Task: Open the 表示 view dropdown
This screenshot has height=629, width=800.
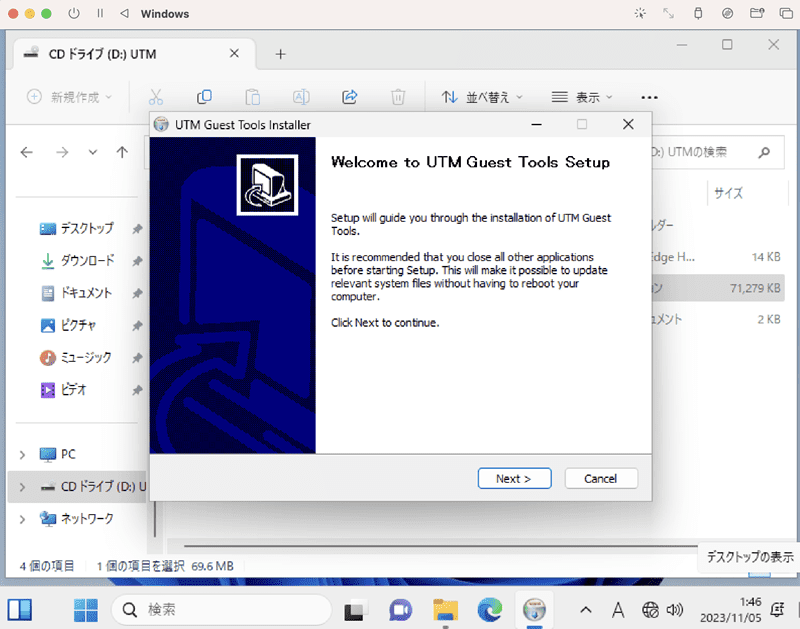Action: pyautogui.click(x=582, y=97)
